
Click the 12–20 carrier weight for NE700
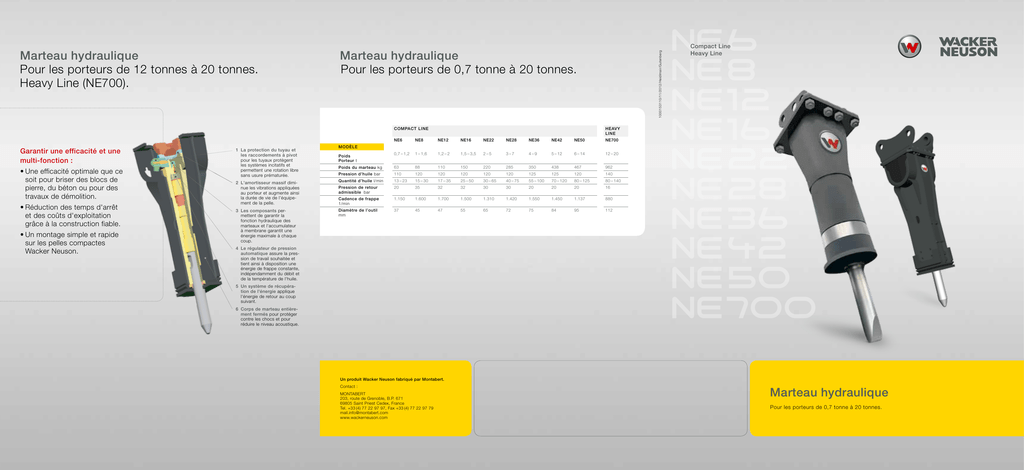pyautogui.click(x=612, y=153)
